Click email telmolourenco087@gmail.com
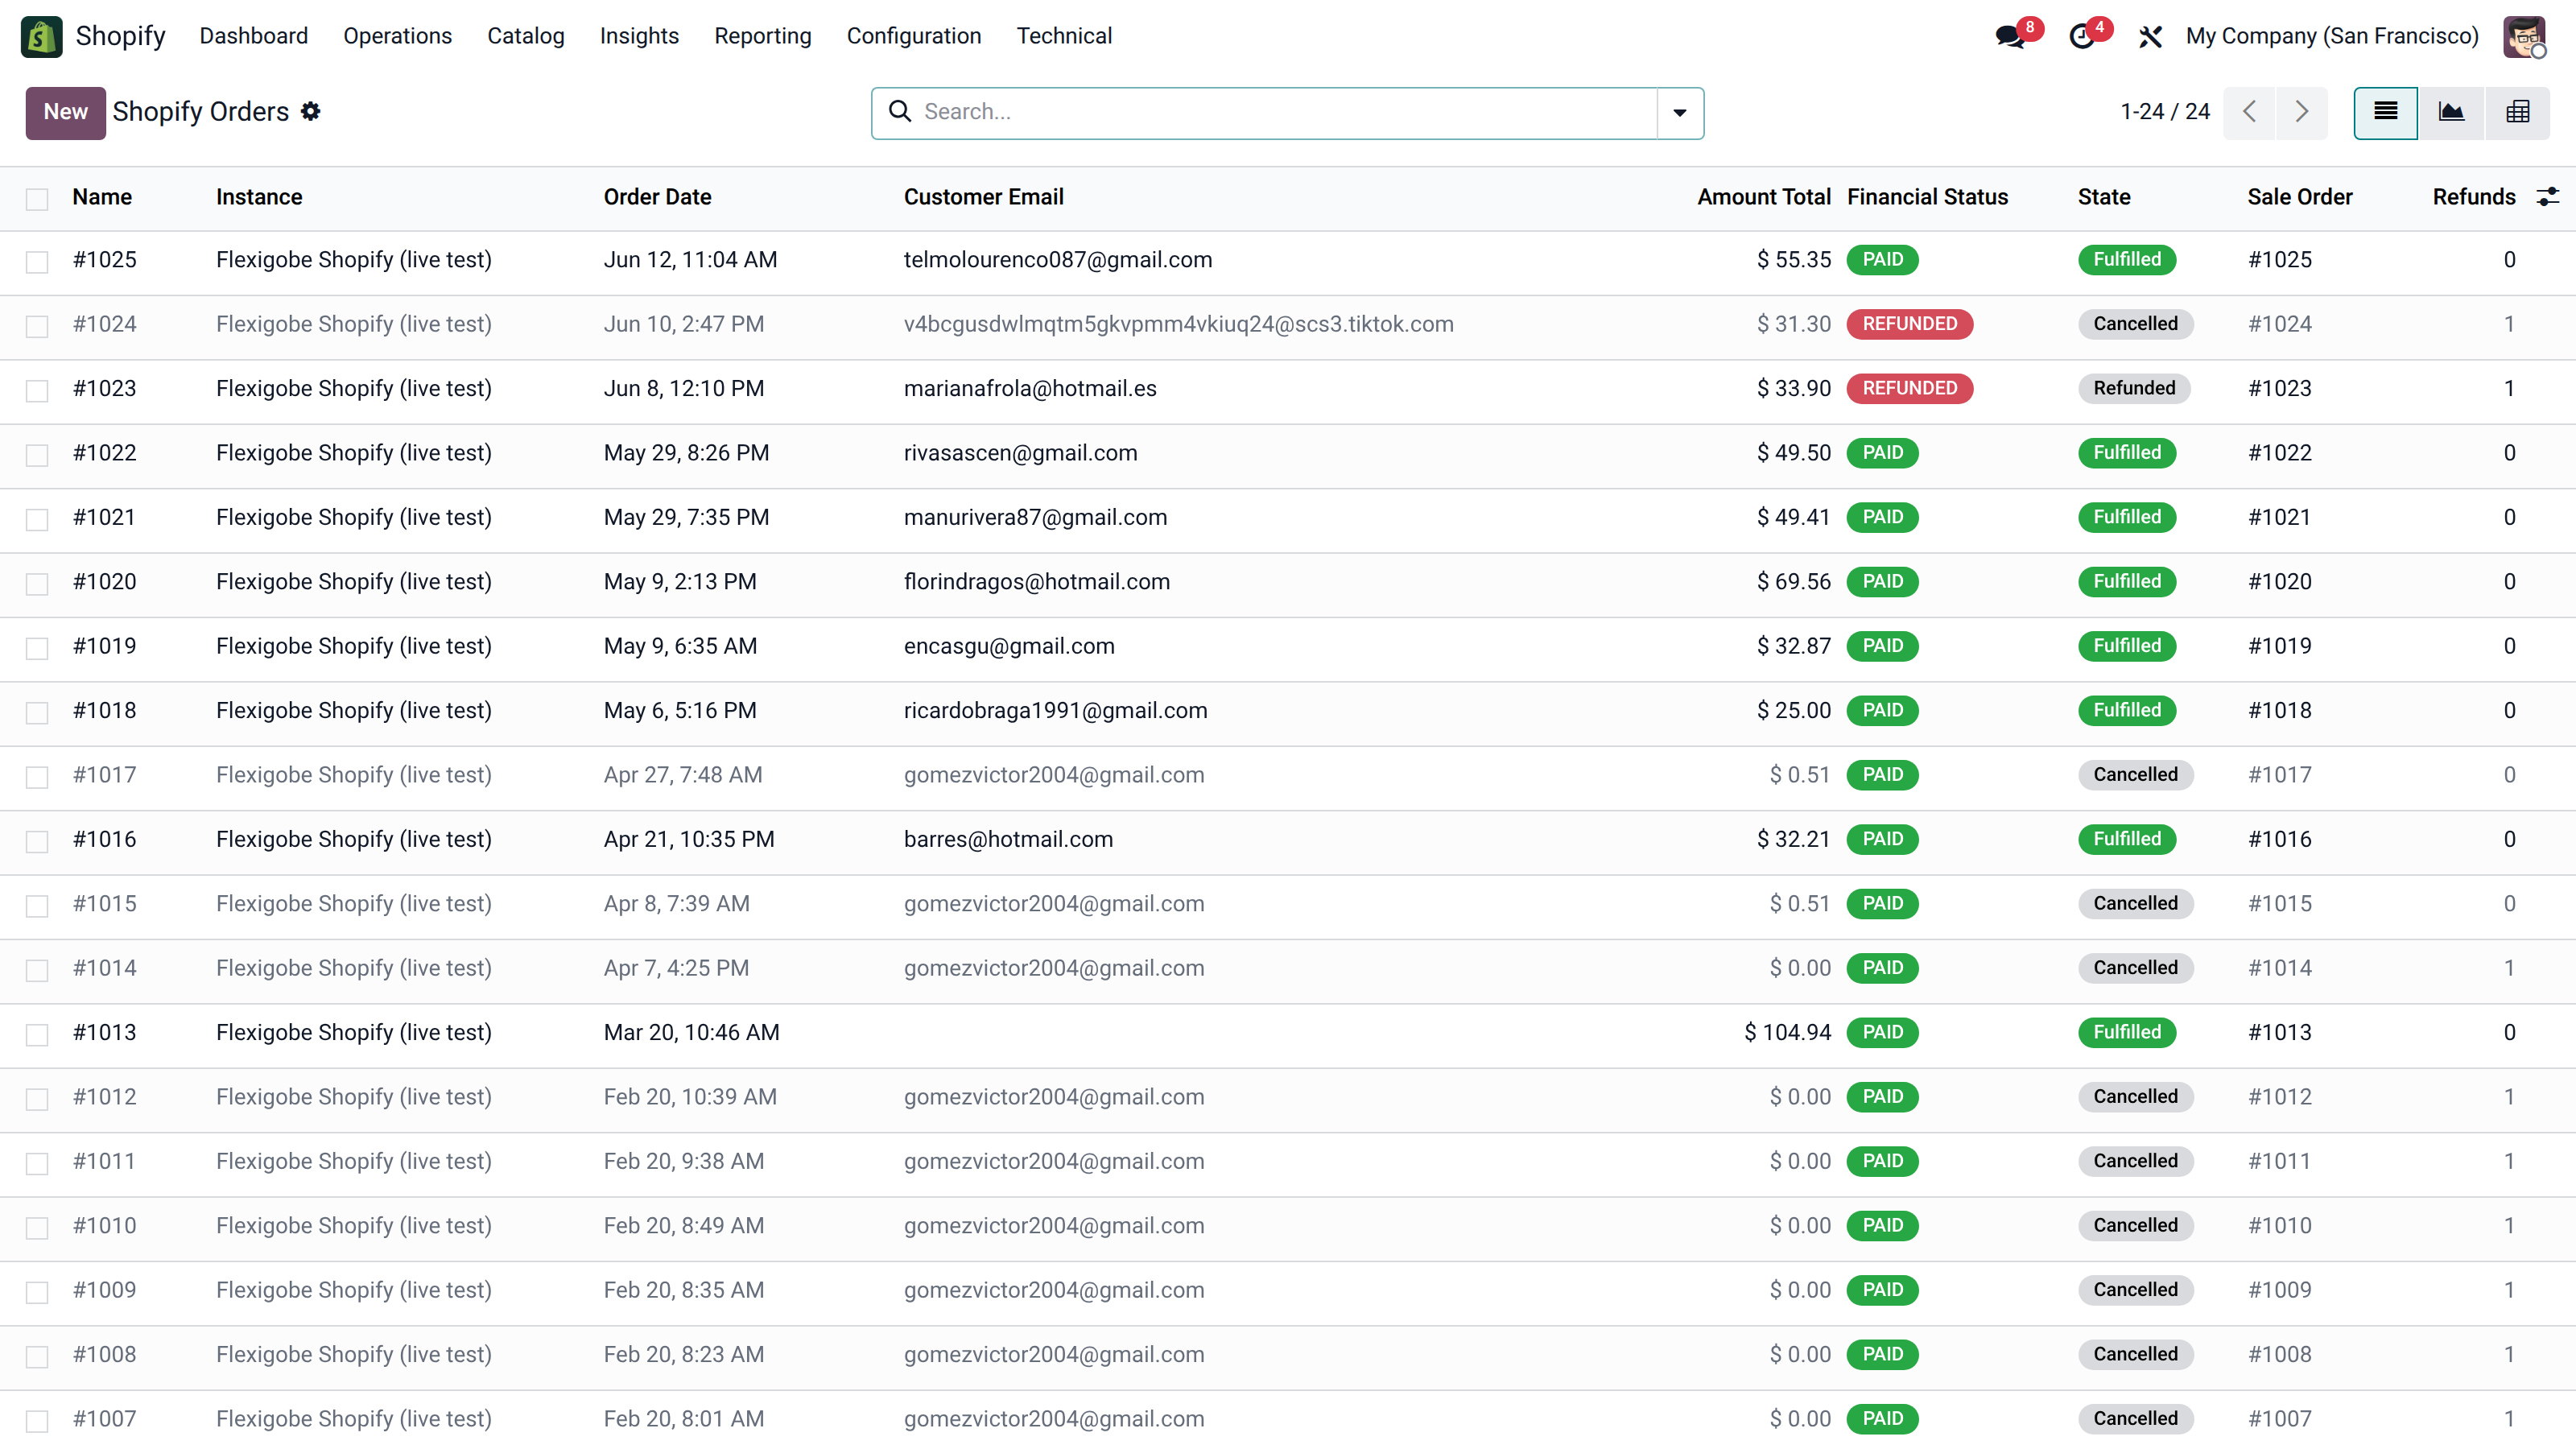 (1057, 260)
